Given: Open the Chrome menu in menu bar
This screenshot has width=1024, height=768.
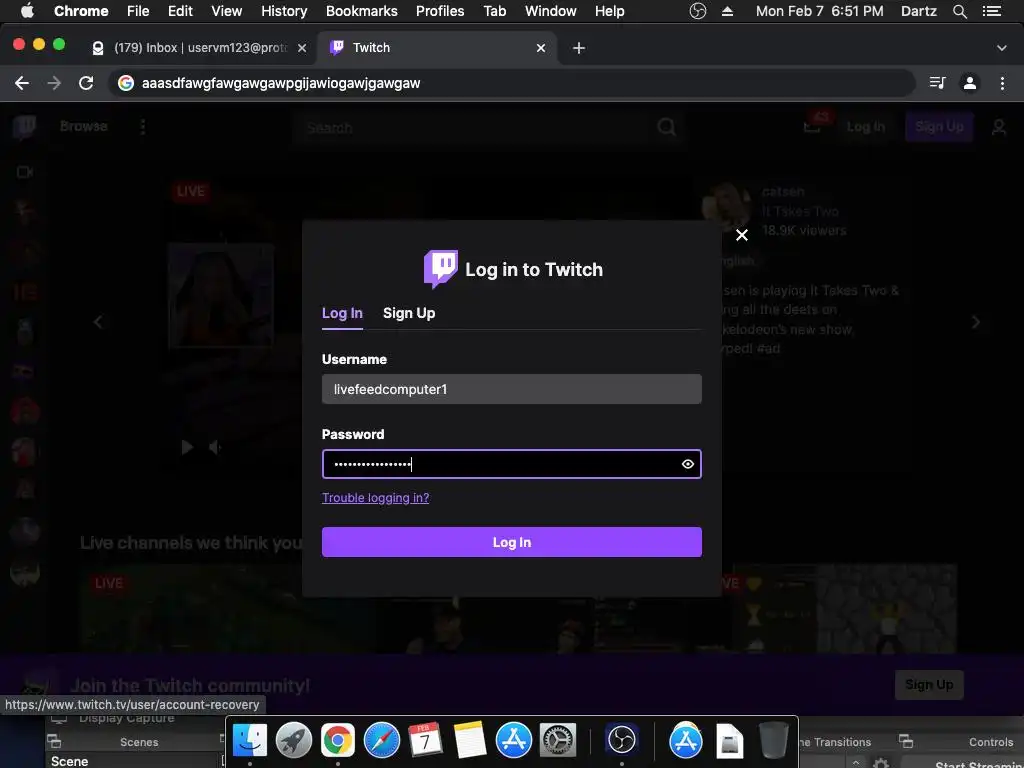Looking at the screenshot, I should [81, 11].
